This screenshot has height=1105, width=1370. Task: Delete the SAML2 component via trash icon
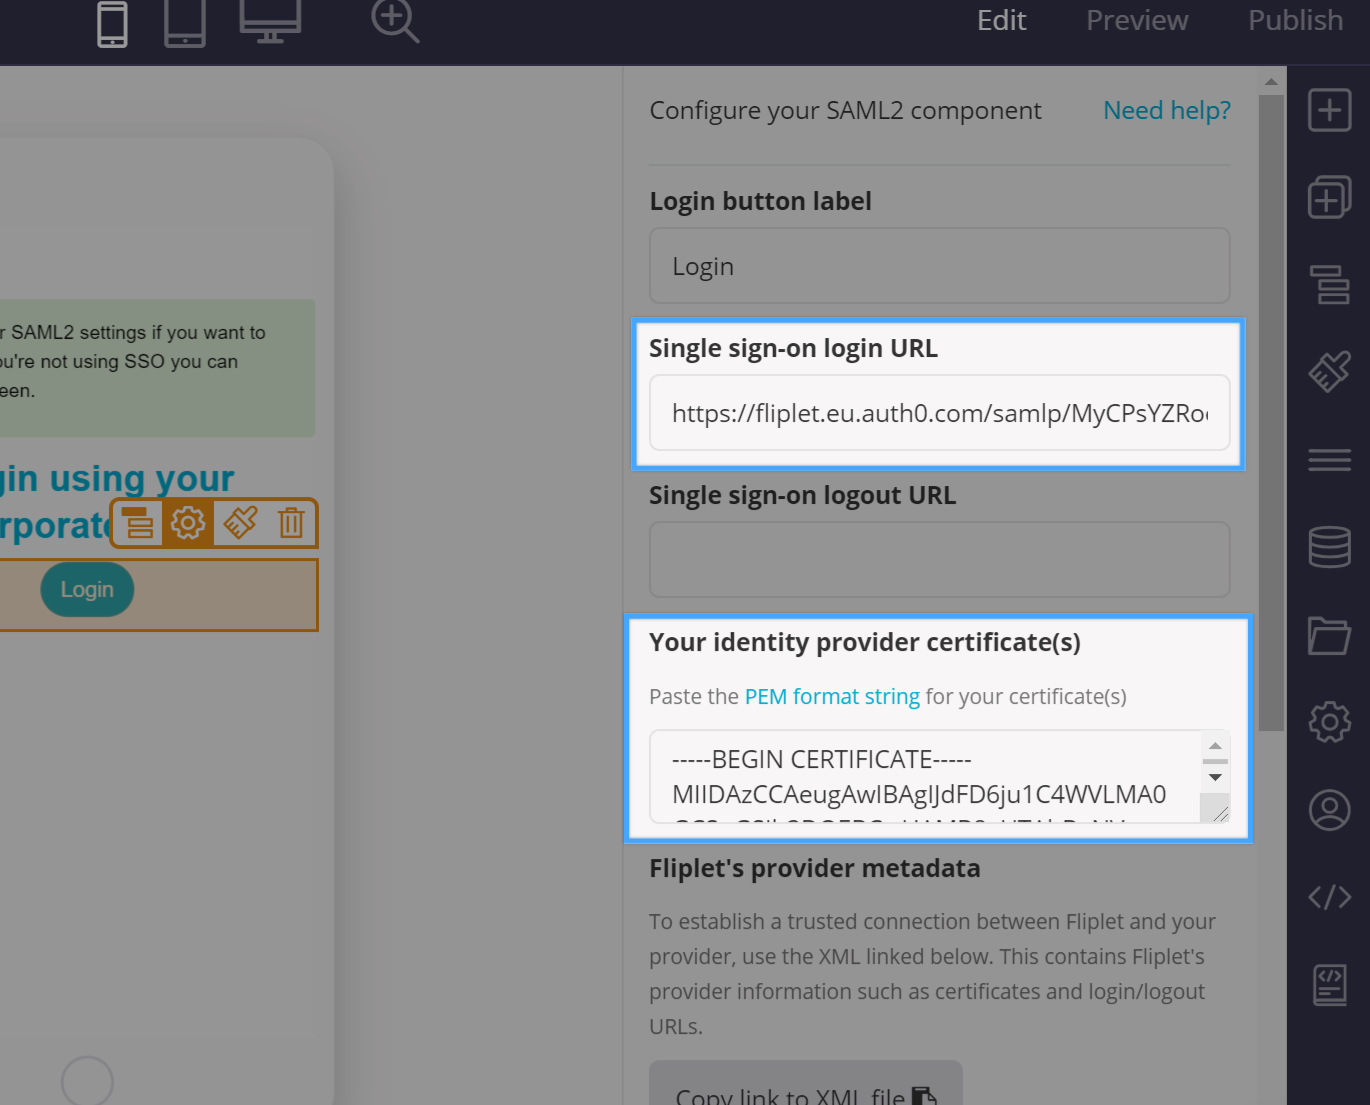[291, 522]
